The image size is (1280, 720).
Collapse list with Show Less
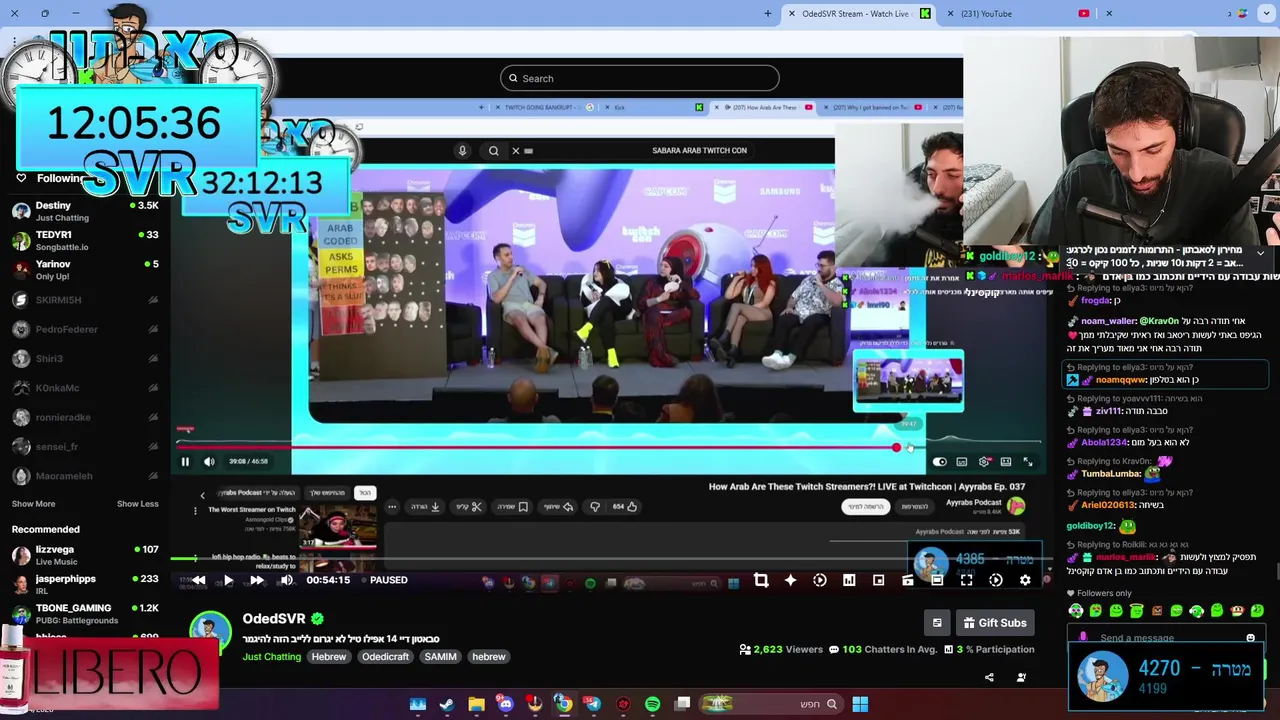coord(138,504)
